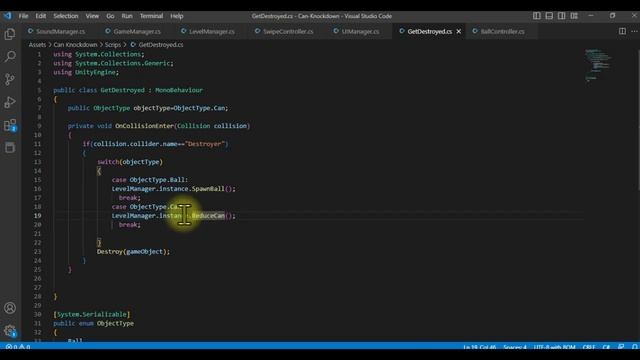The height and width of the screenshot is (360, 640).
Task: Open the Search view in activity bar
Action: pyautogui.click(x=10, y=56)
